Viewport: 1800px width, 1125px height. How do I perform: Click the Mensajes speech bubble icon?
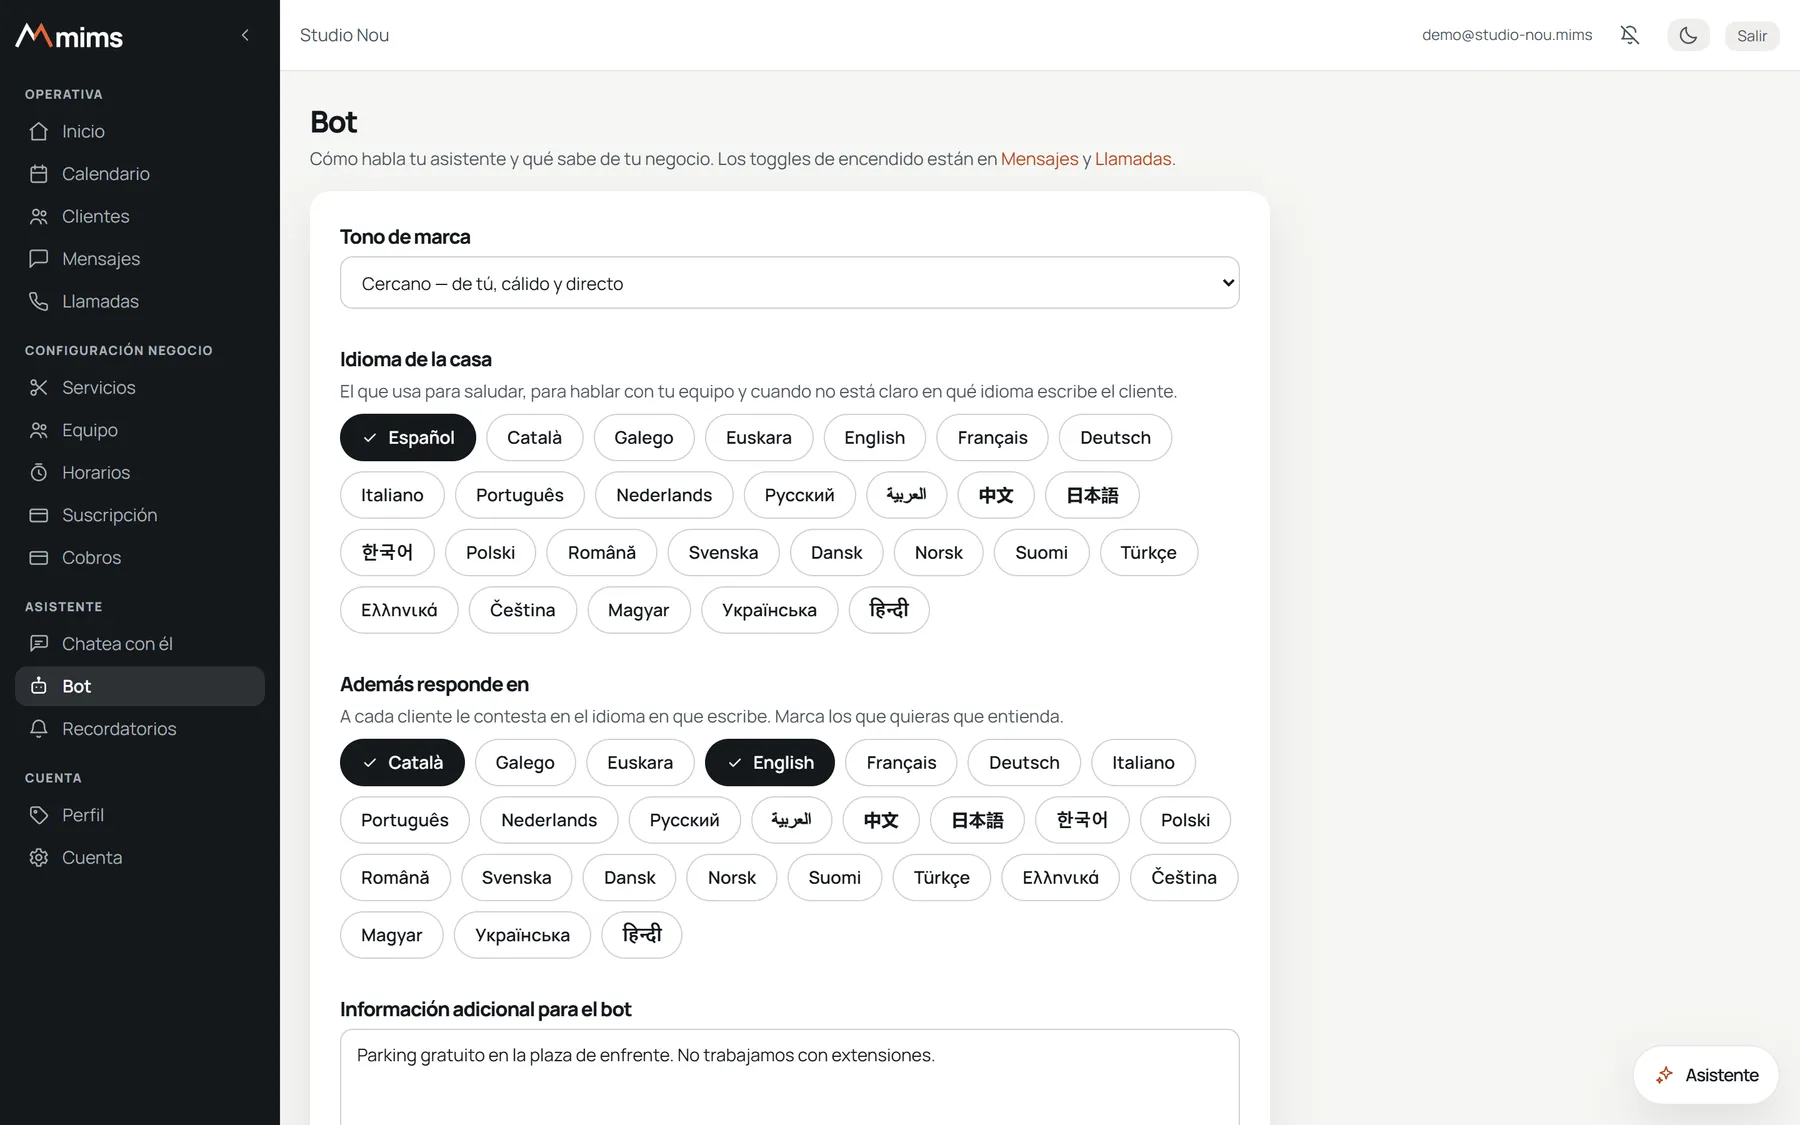(39, 259)
